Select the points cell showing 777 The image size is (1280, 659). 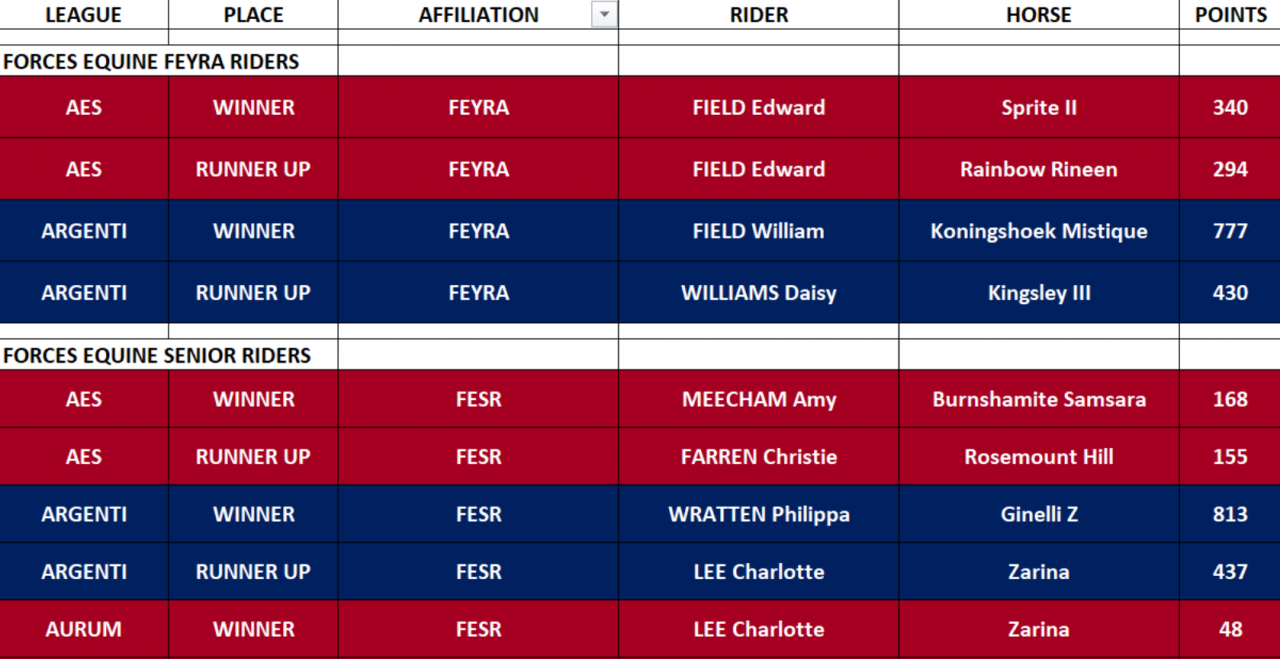pos(1230,231)
